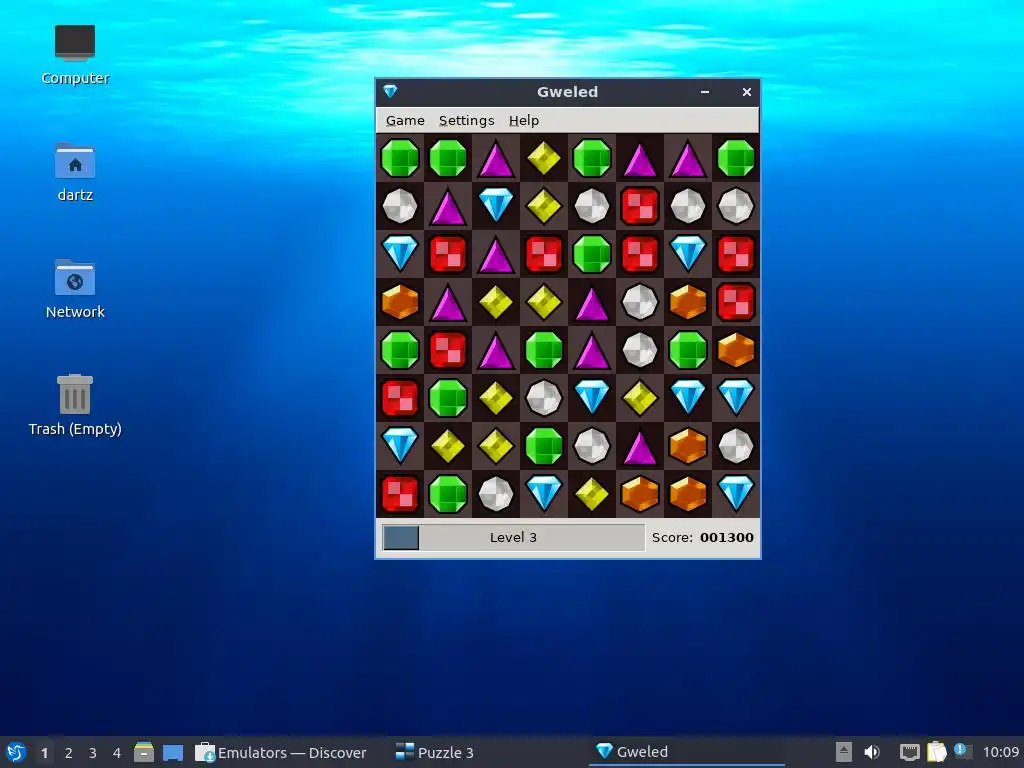
Task: Open the clipboard tray icon
Action: click(x=936, y=752)
